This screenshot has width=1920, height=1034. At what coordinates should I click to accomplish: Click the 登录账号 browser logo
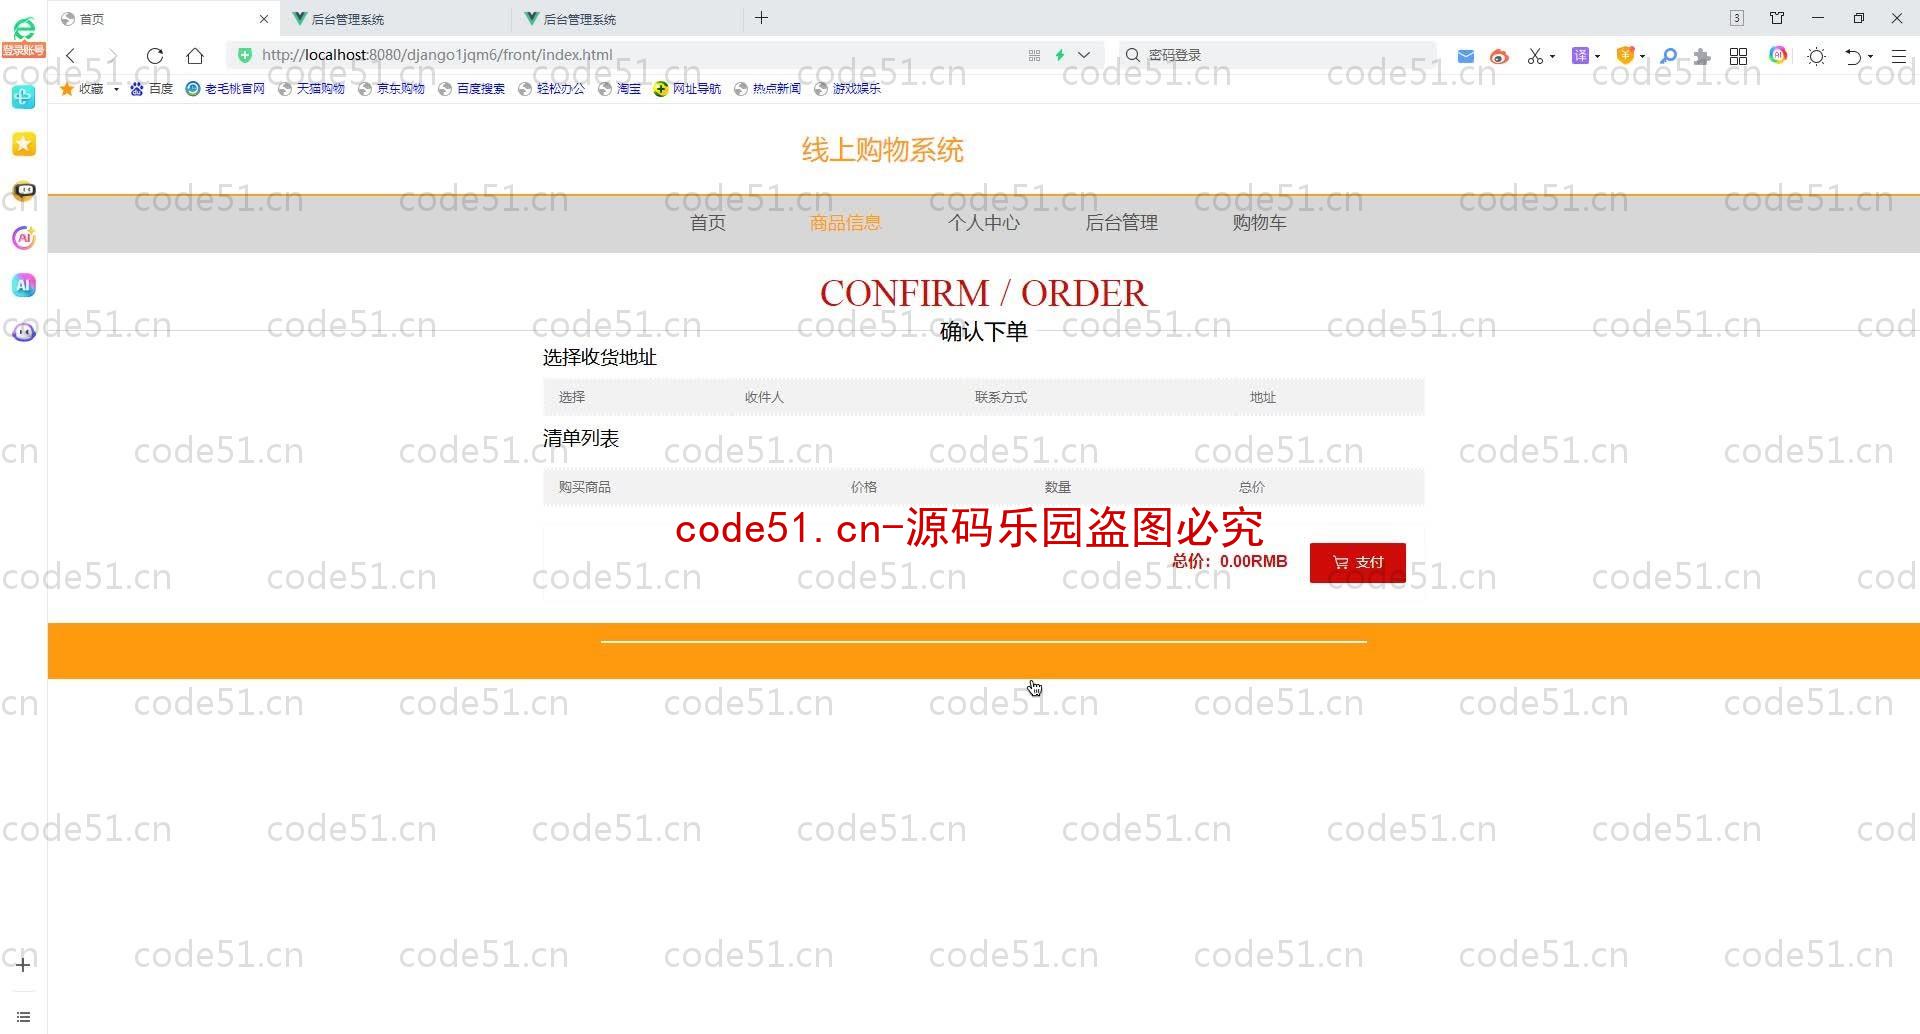(x=23, y=36)
